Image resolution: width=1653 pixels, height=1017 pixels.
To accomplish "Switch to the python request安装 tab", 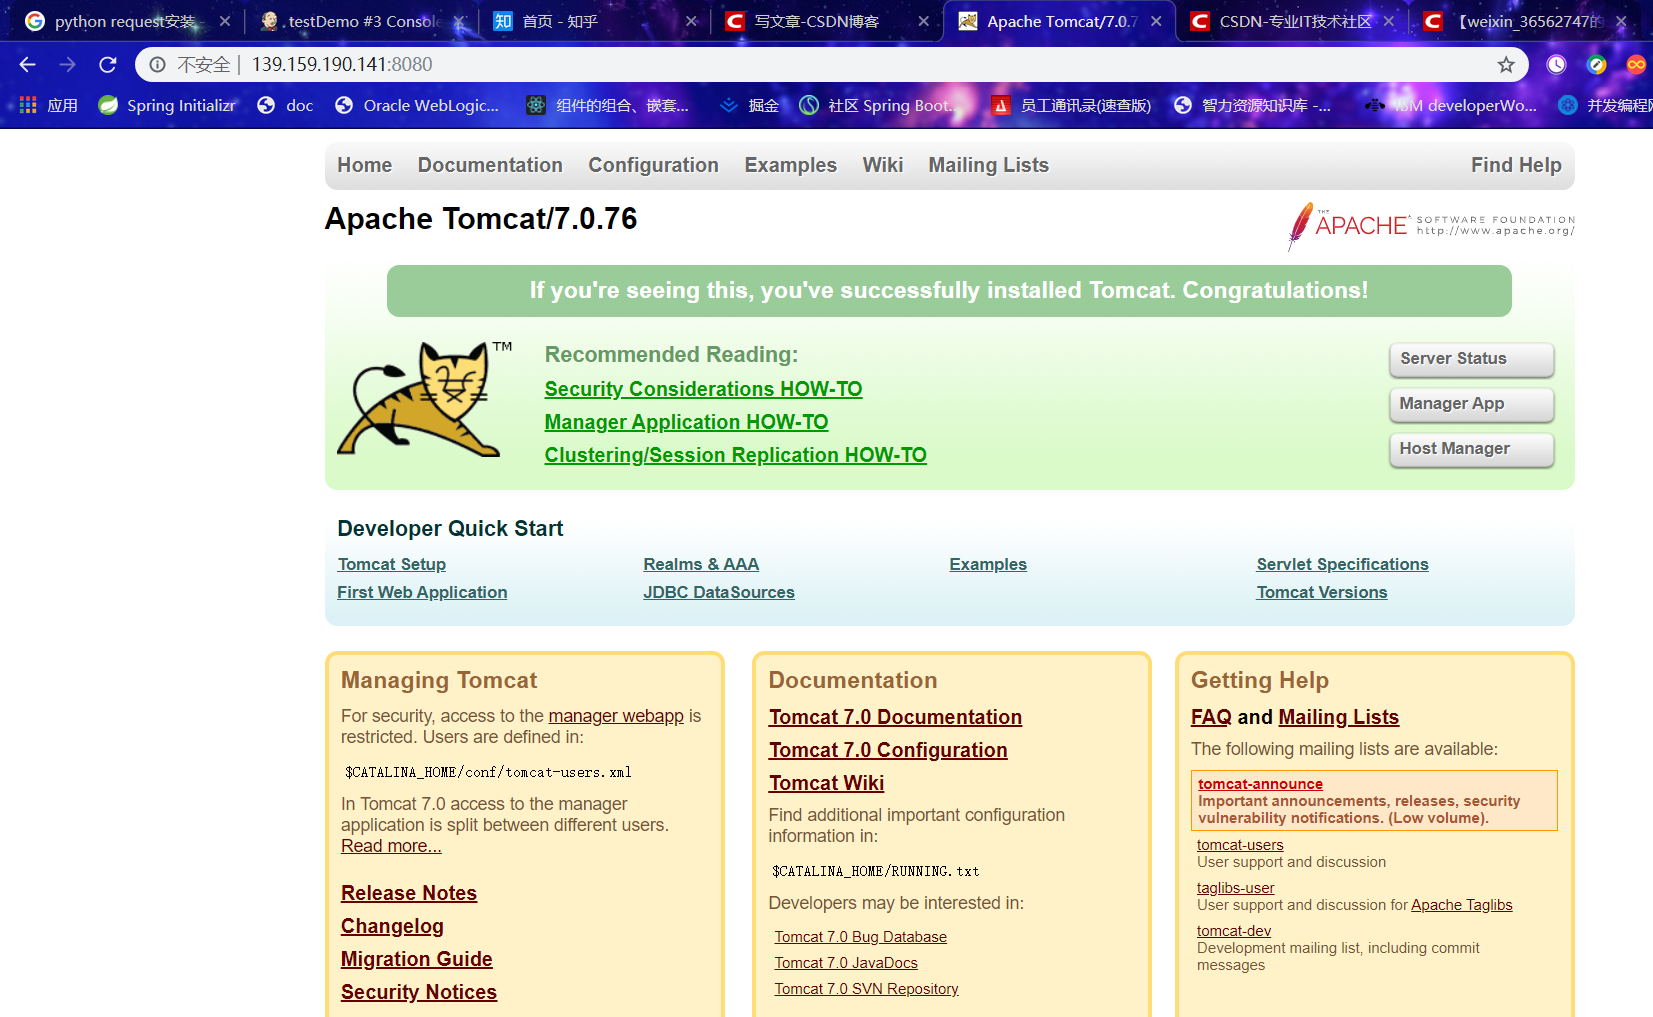I will coord(125,21).
